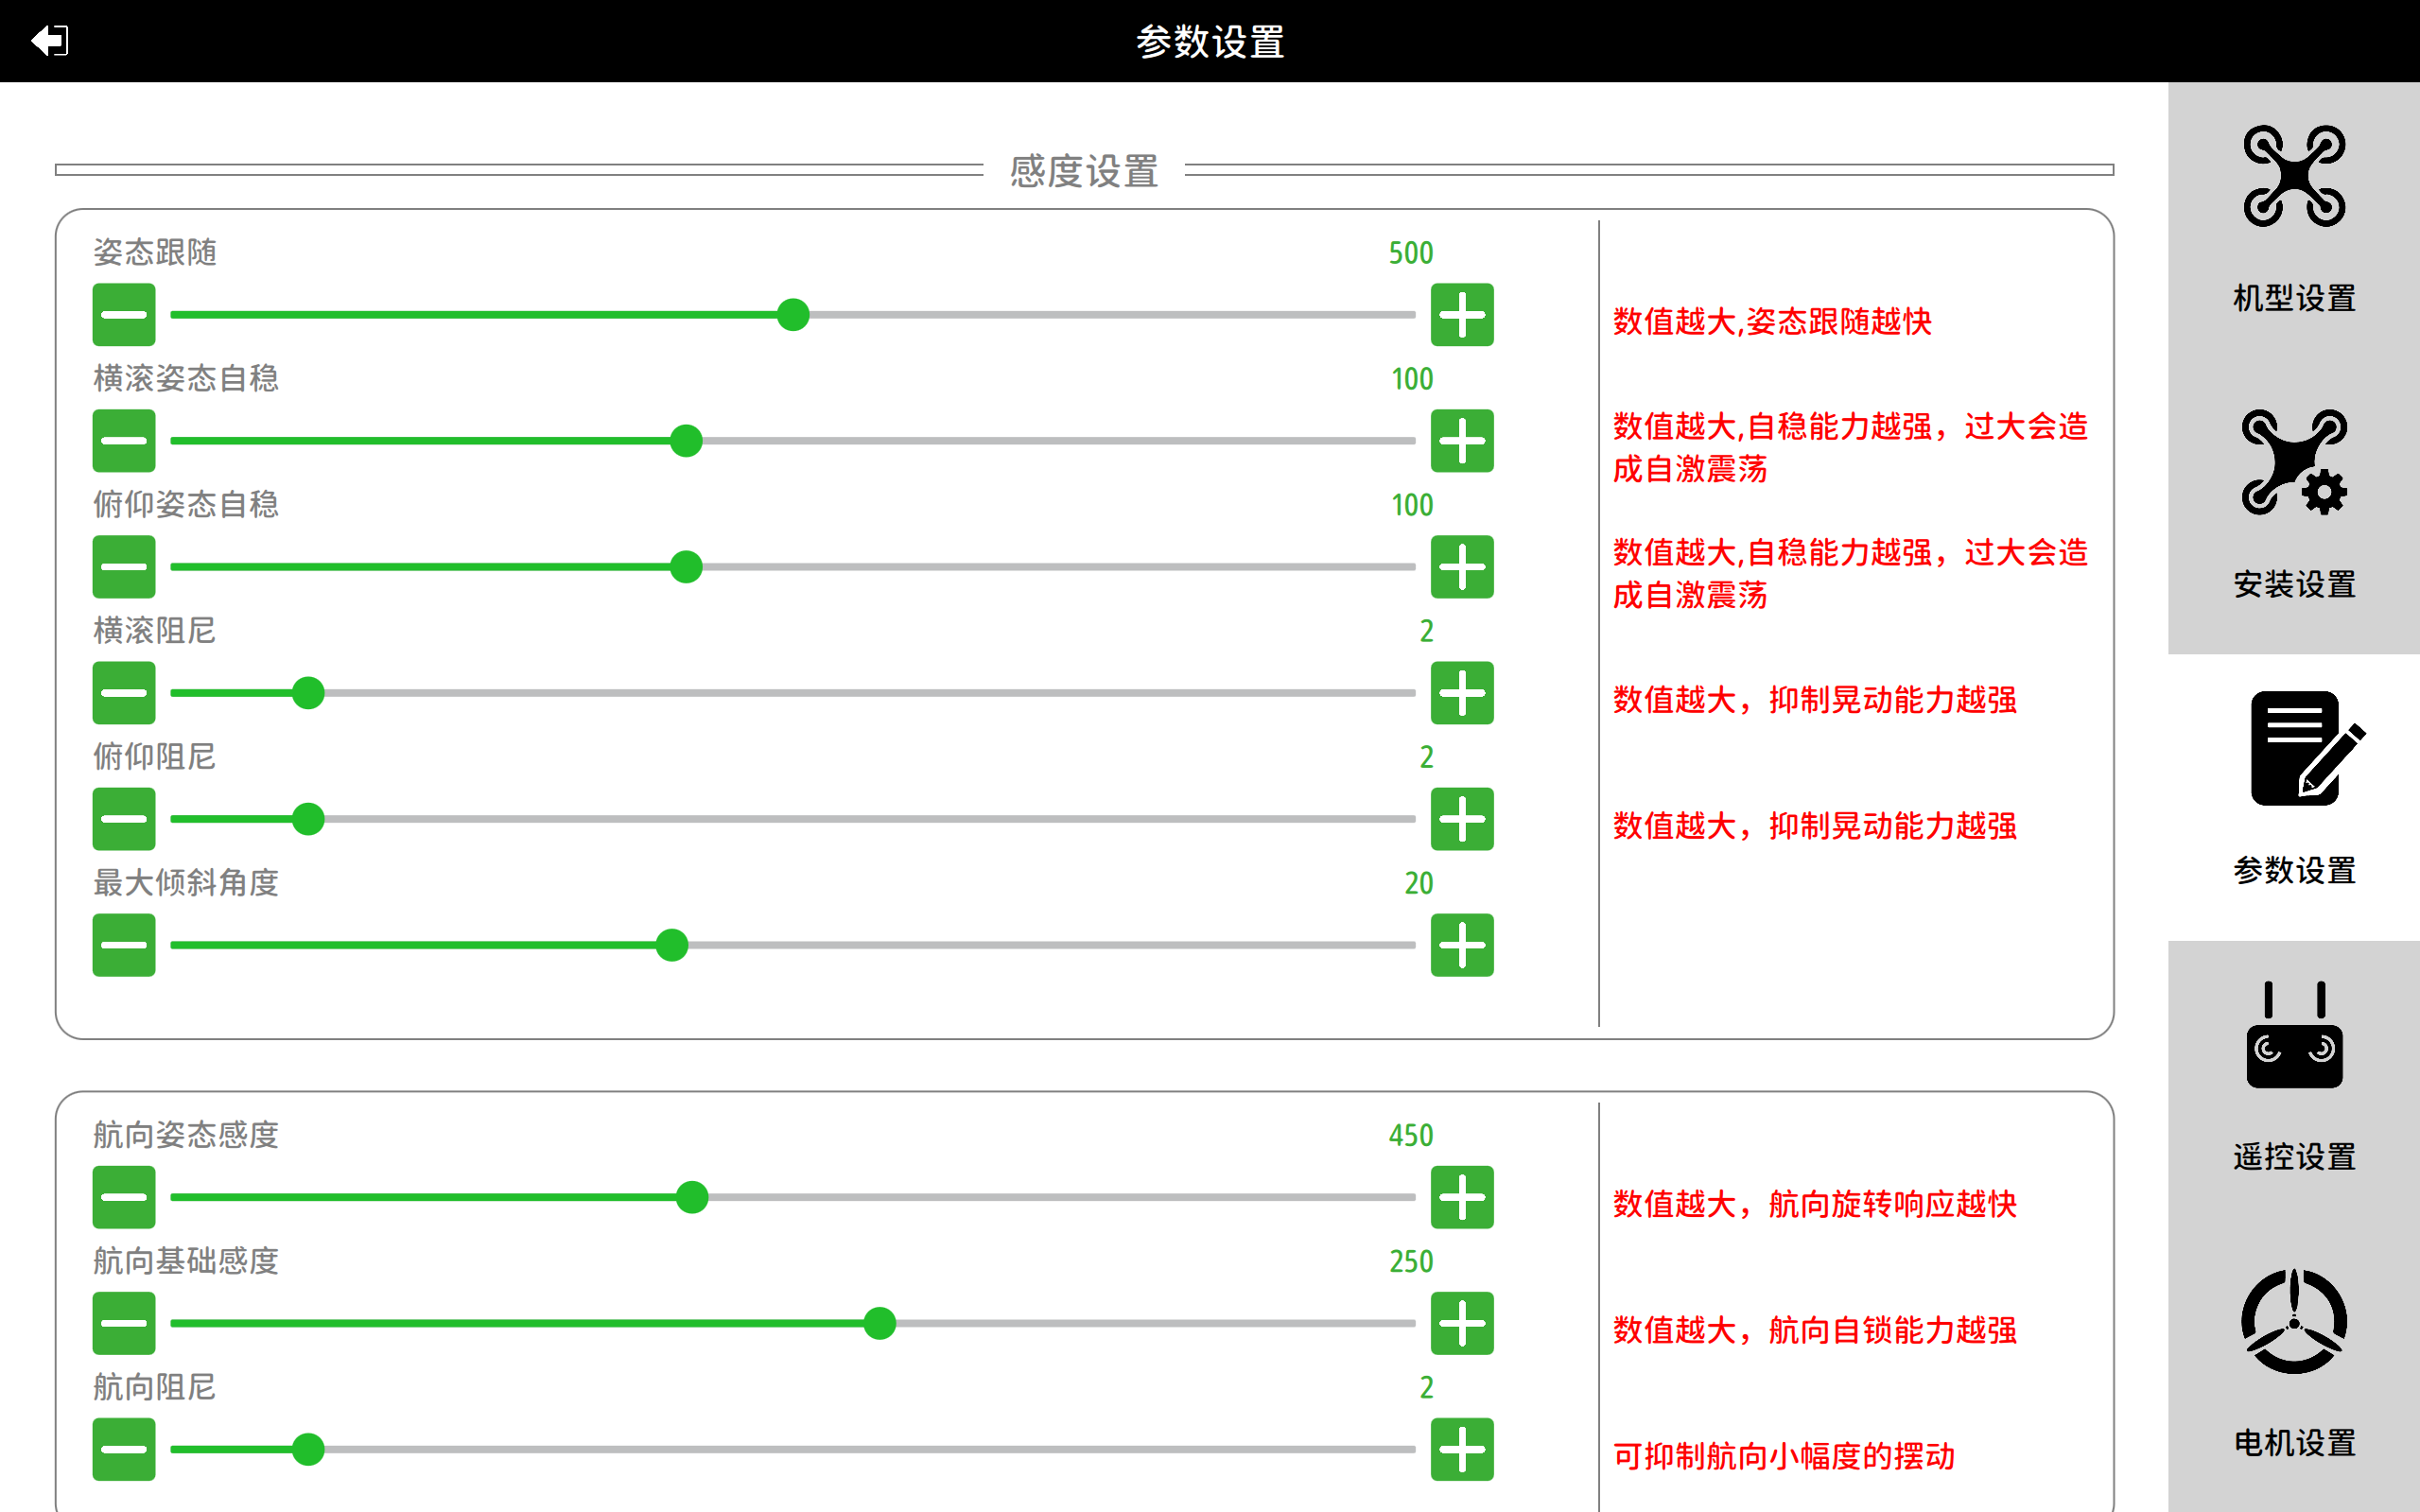Viewport: 2420px width, 1512px height.
Task: Open 机型设置 drone icon
Action: 2293,177
